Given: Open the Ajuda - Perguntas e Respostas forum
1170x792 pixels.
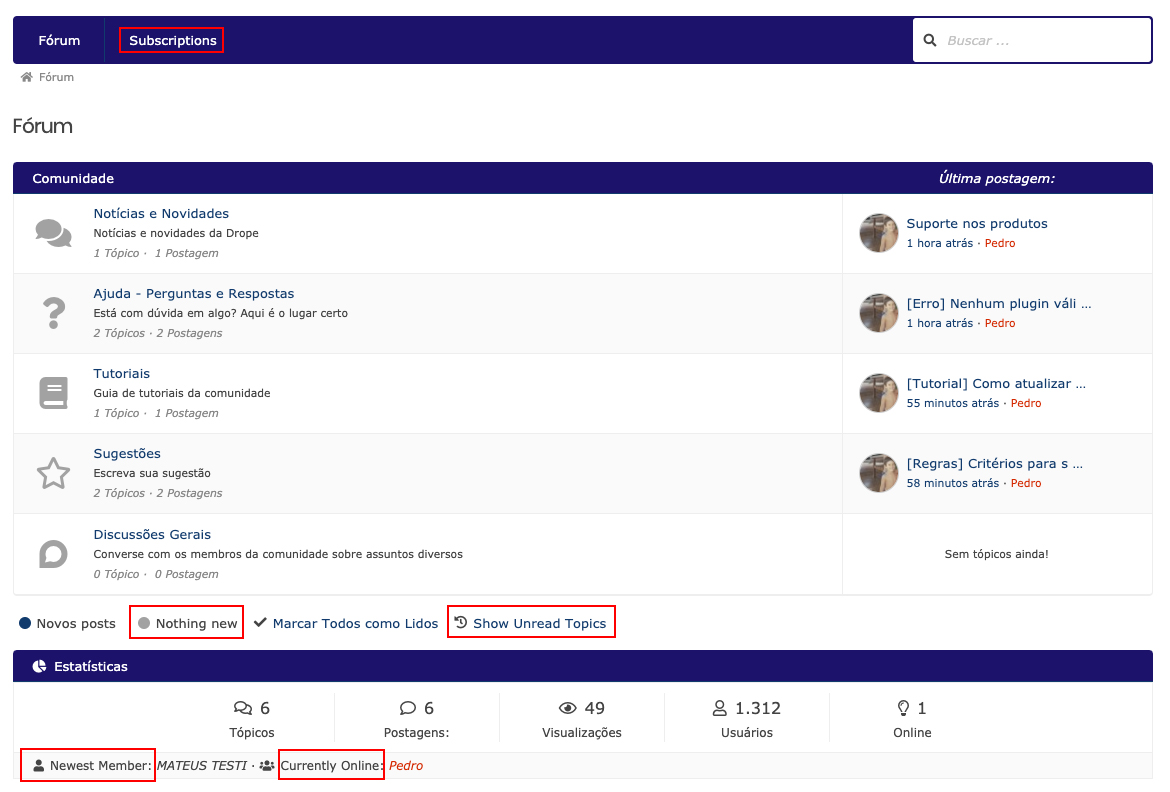Looking at the screenshot, I should point(194,293).
